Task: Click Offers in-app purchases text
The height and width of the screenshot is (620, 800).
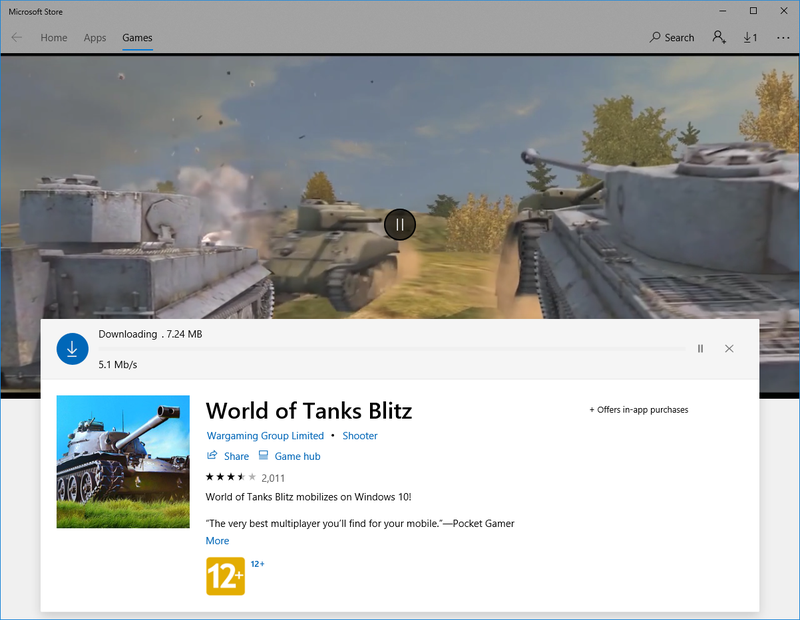Action: pos(639,410)
